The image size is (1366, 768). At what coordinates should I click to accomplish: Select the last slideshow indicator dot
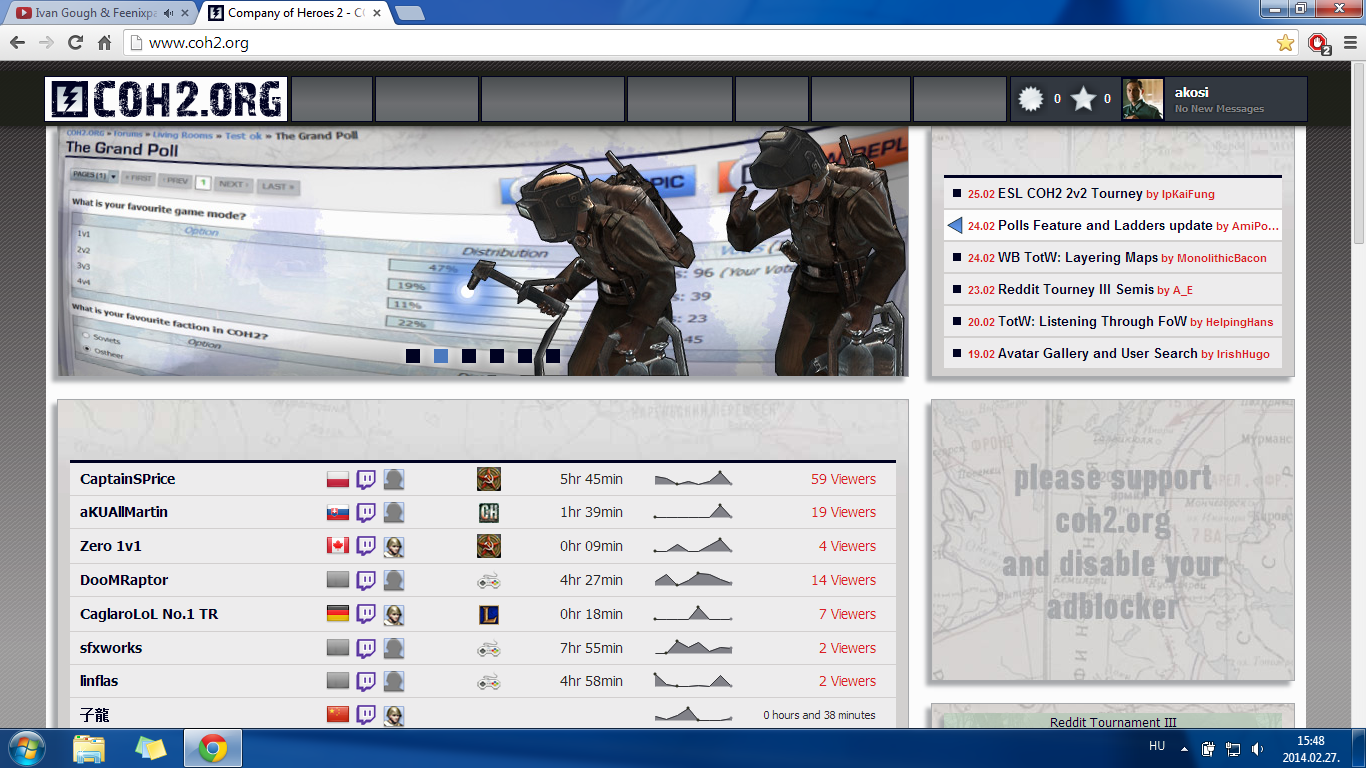click(553, 355)
